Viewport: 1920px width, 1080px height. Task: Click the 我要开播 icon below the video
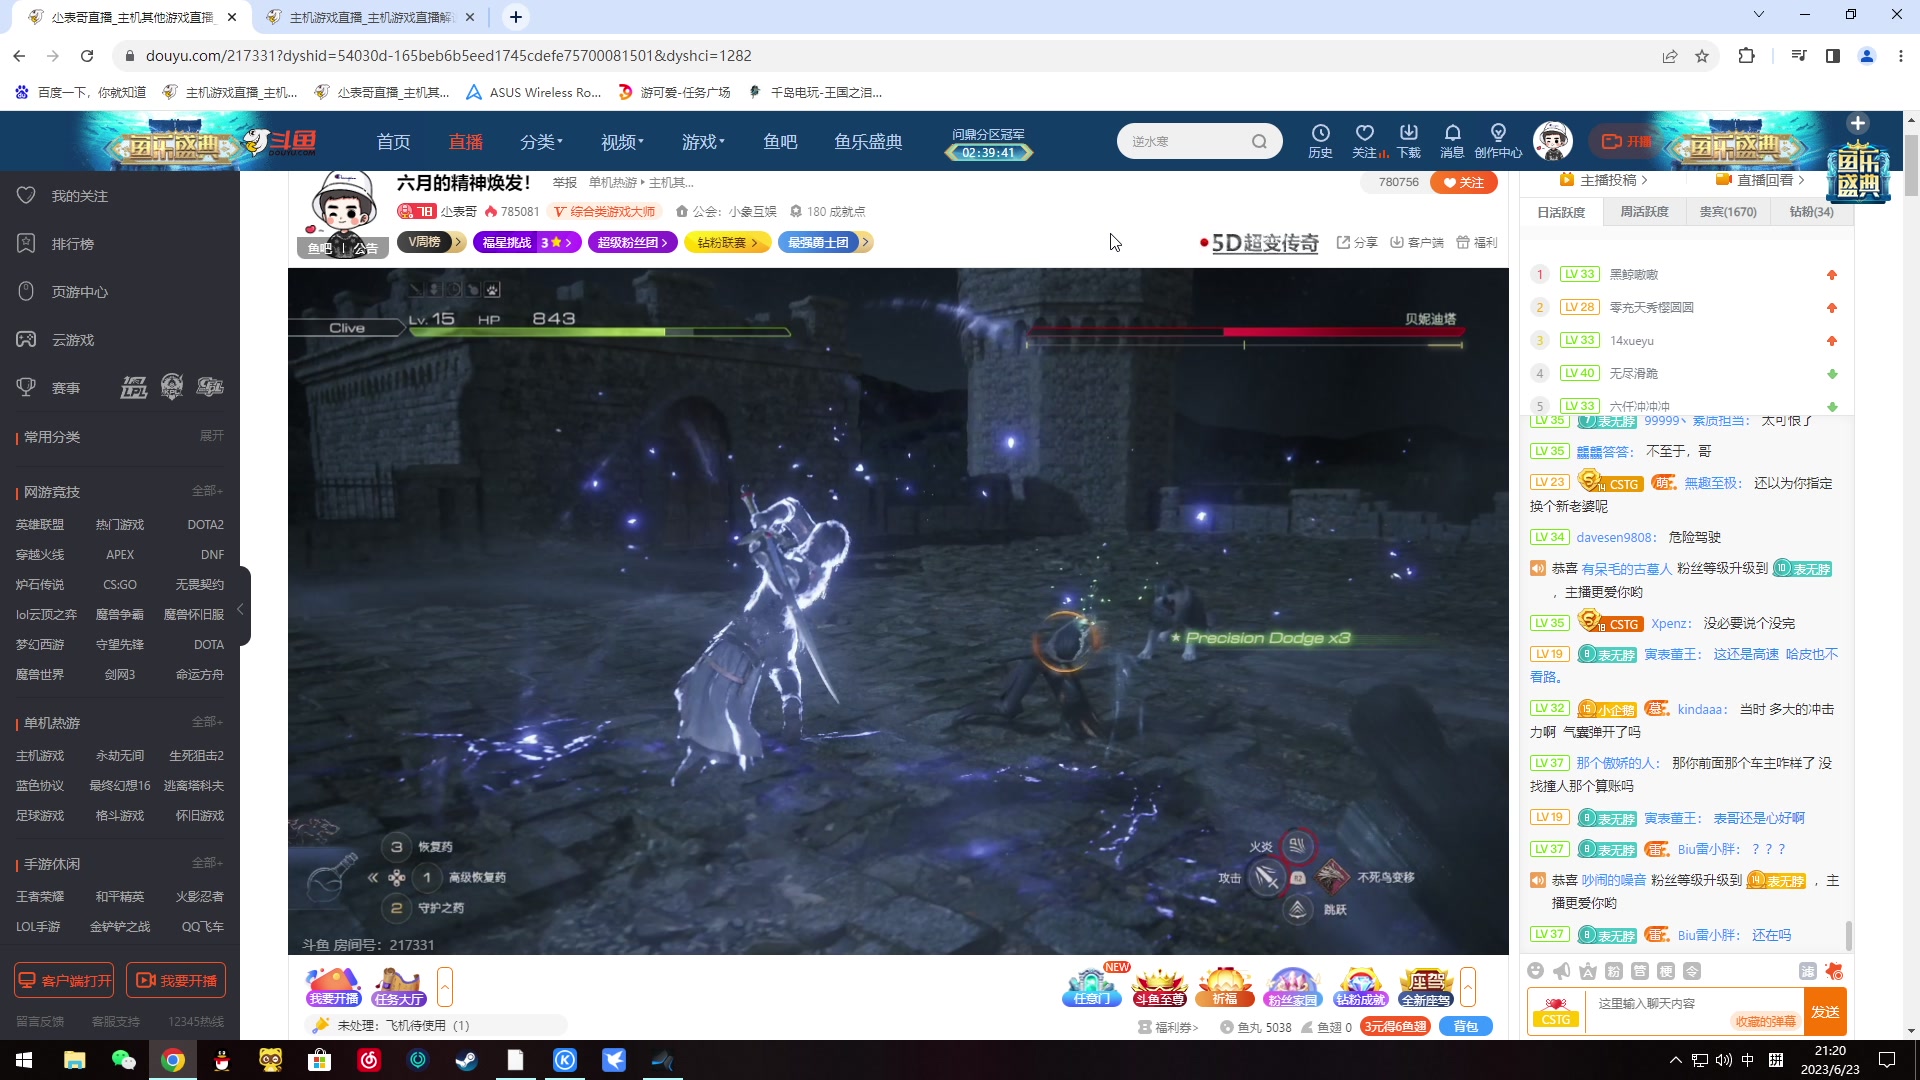334,987
